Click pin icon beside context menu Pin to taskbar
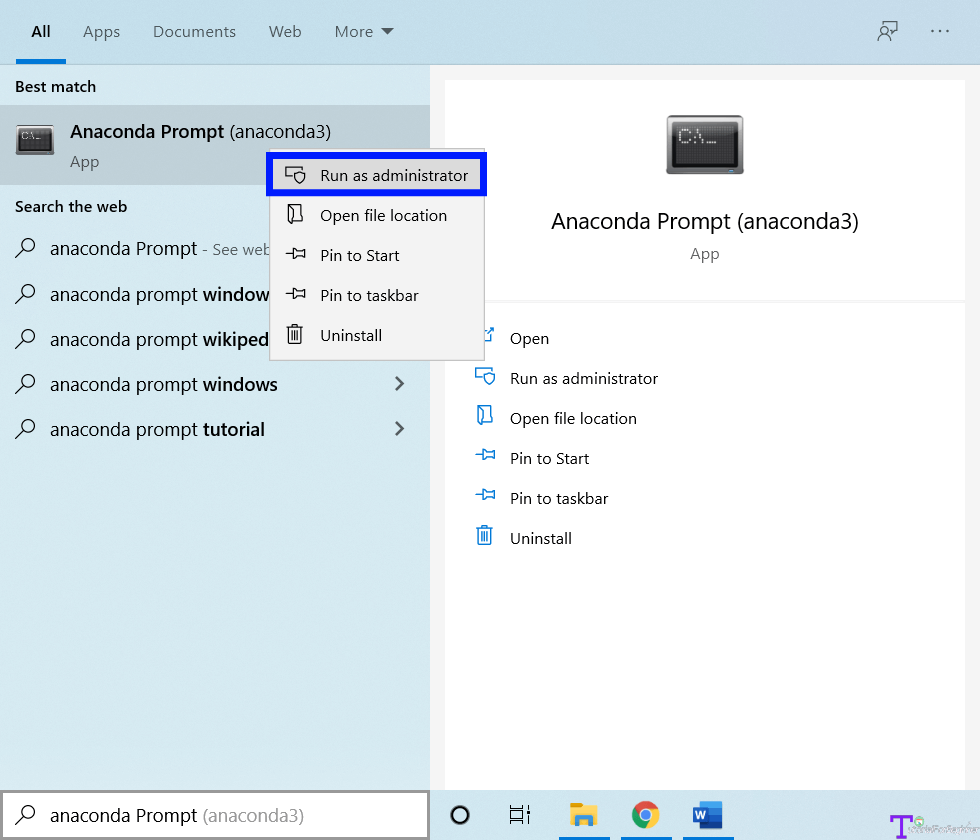Viewport: 980px width, 840px height. tap(296, 294)
